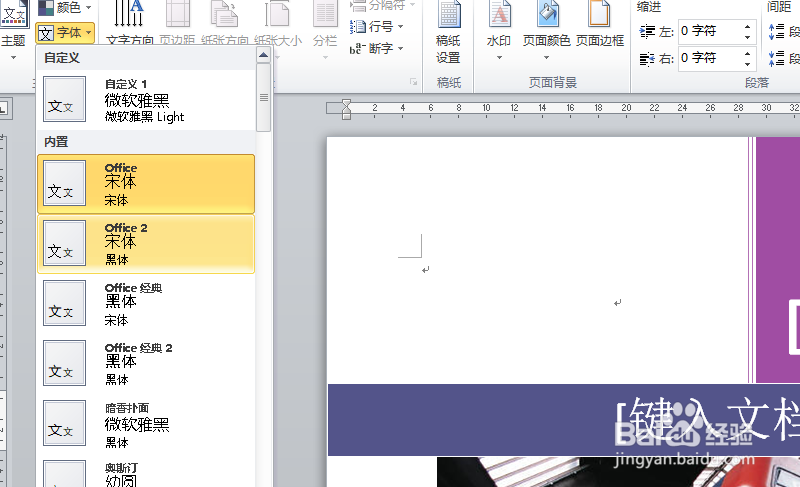Screen dimensions: 800x487
Task: Open 页面颜色 page color options
Action: pos(546,31)
